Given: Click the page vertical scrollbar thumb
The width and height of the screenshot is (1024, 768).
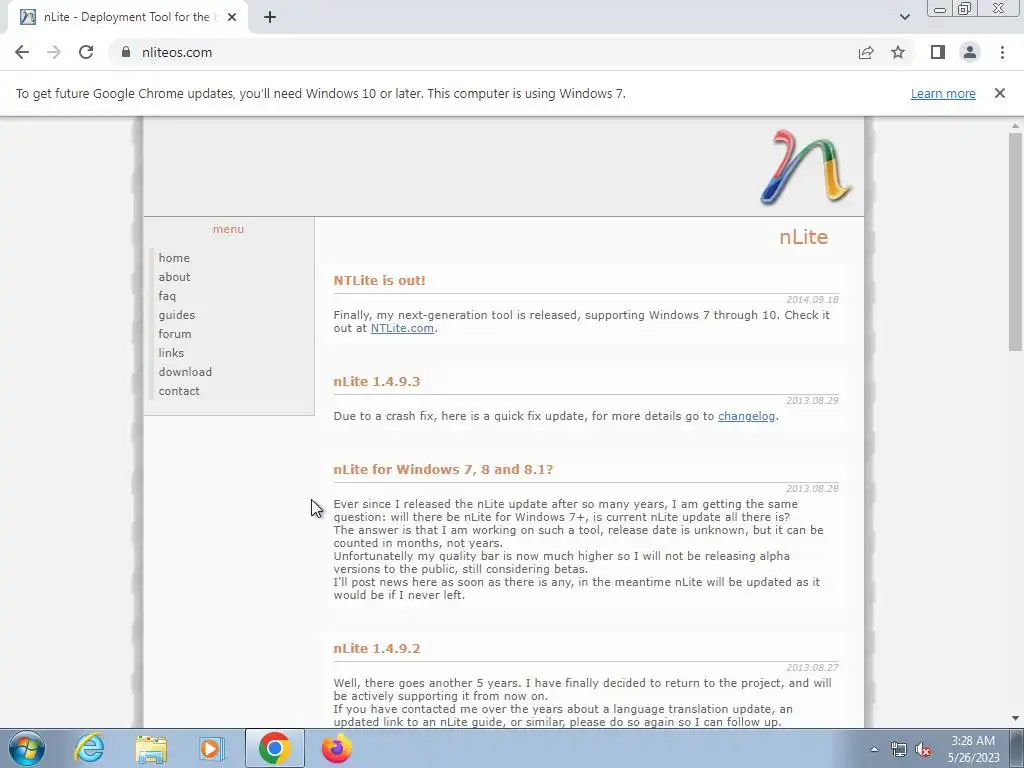Looking at the screenshot, I should (1015, 242).
